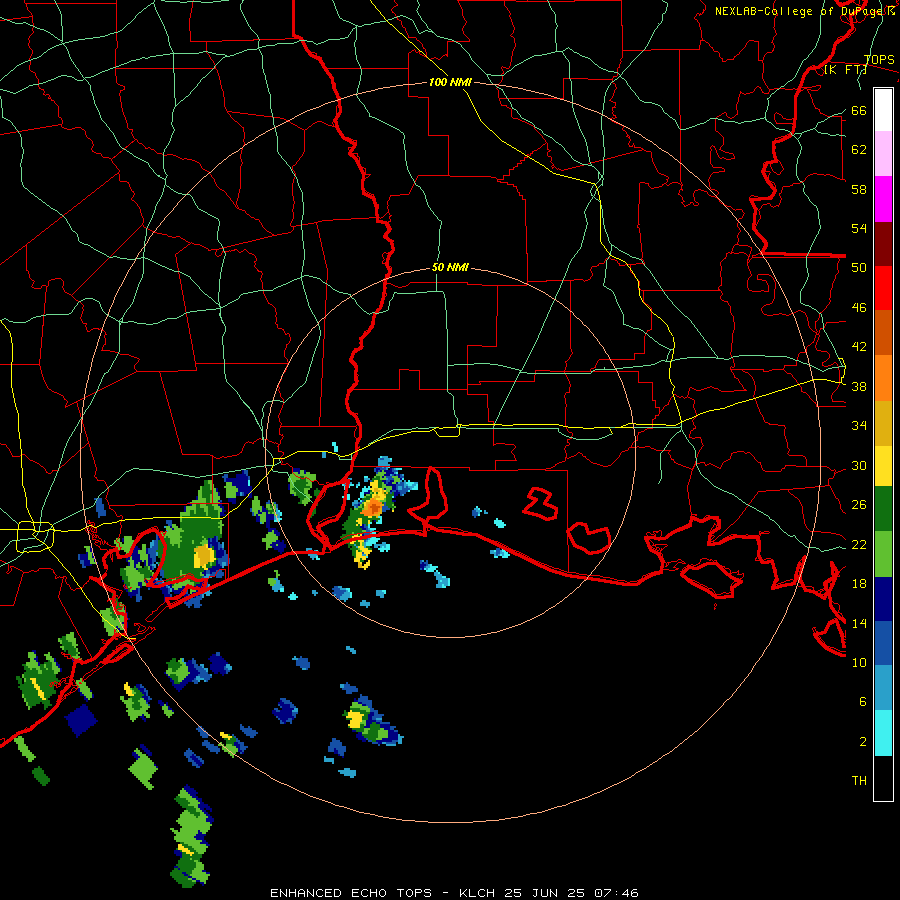
Task: Click the TH threshold label
Action: (859, 780)
